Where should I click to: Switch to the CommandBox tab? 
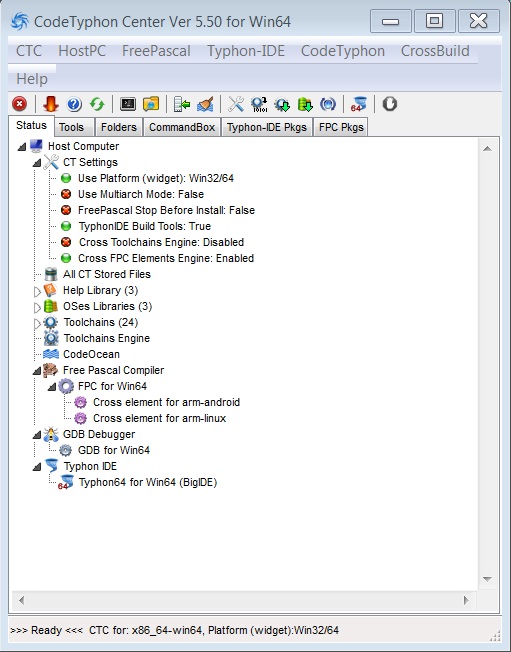(182, 127)
